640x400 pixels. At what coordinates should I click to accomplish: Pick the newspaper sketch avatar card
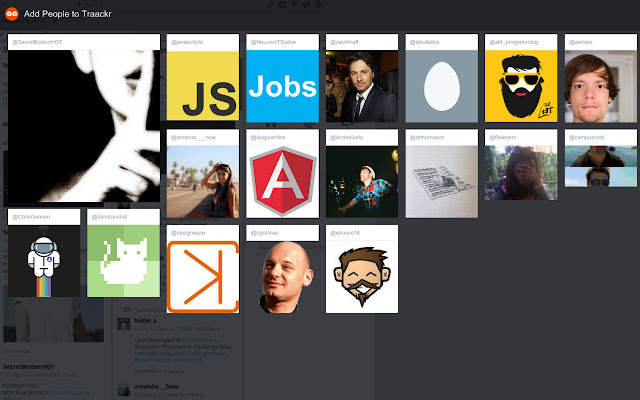coord(442,182)
